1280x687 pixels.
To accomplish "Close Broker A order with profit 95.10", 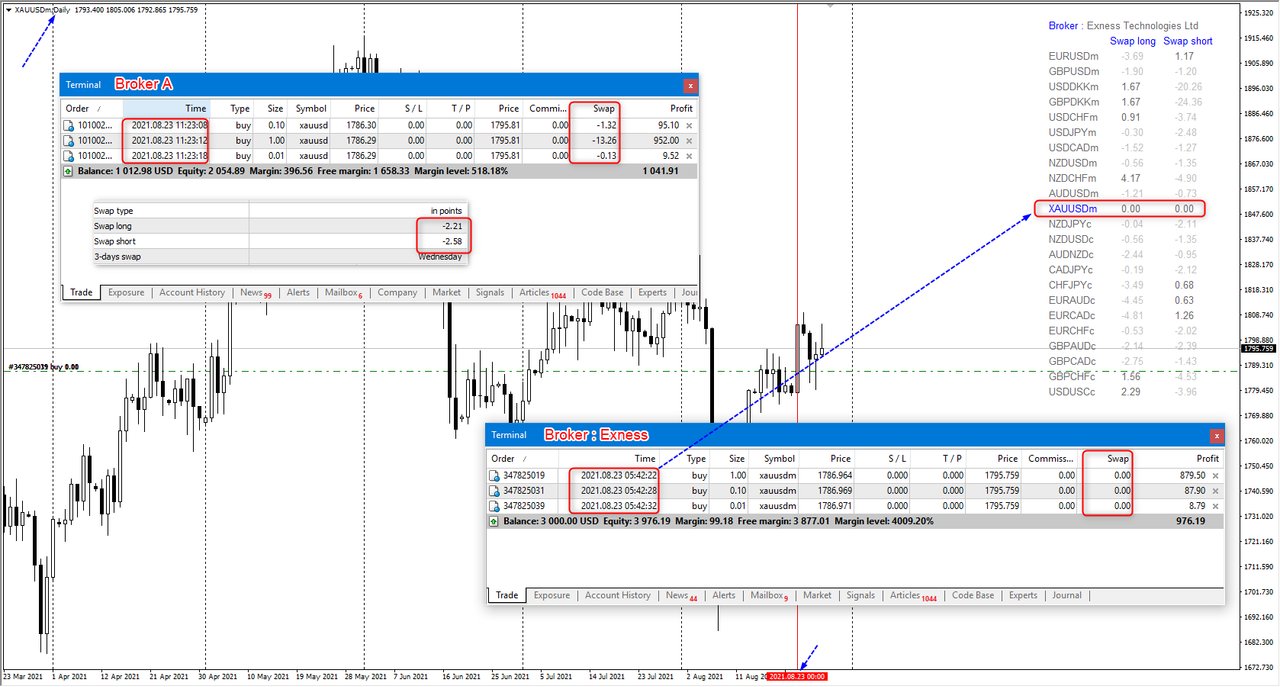I will click(x=688, y=126).
